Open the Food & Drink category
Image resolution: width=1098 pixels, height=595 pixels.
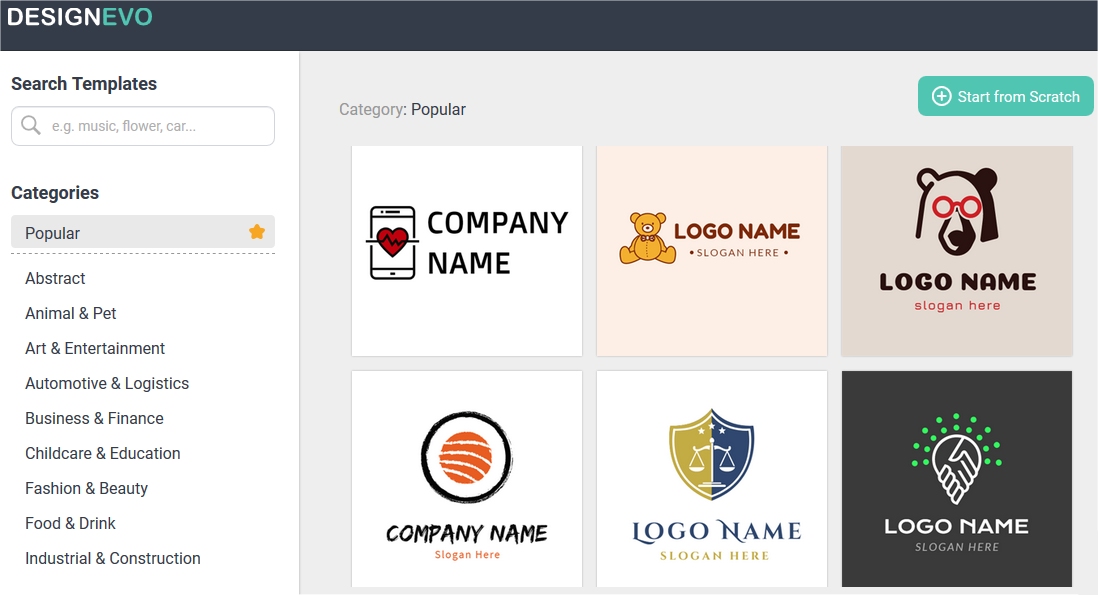pyautogui.click(x=71, y=523)
